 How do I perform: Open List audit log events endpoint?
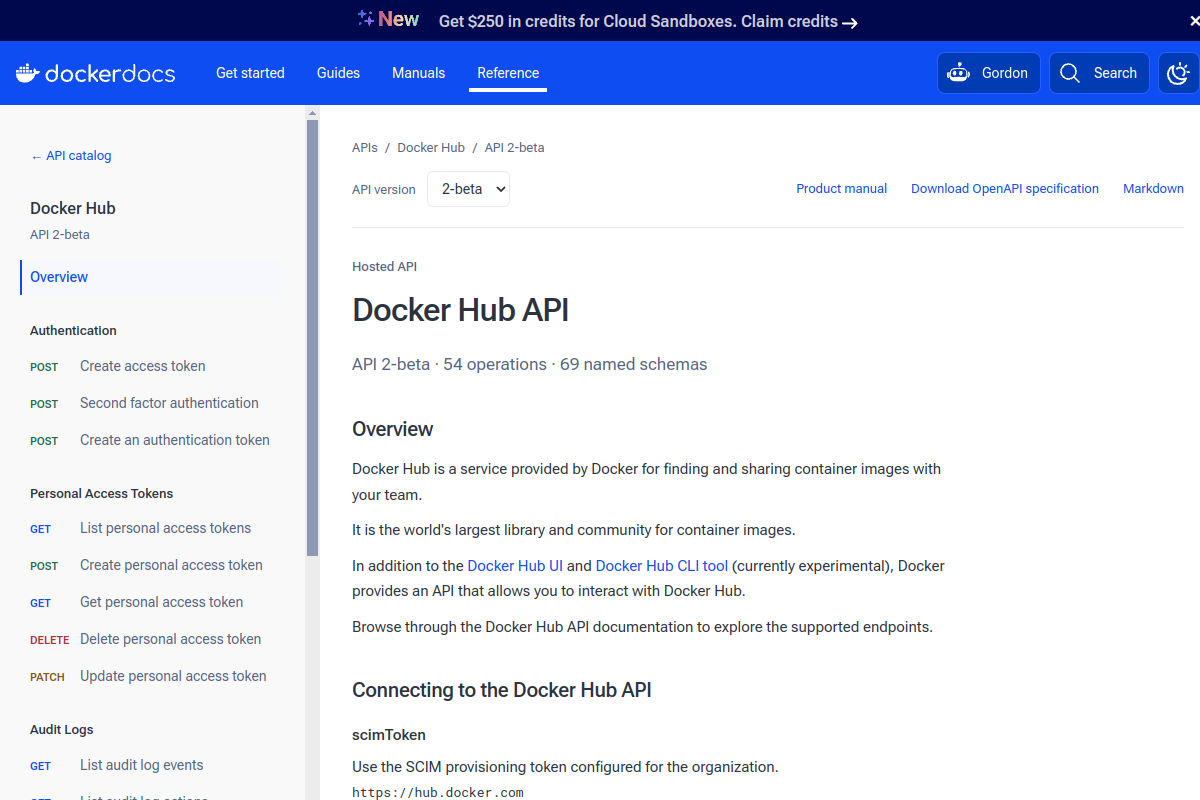pos(141,765)
